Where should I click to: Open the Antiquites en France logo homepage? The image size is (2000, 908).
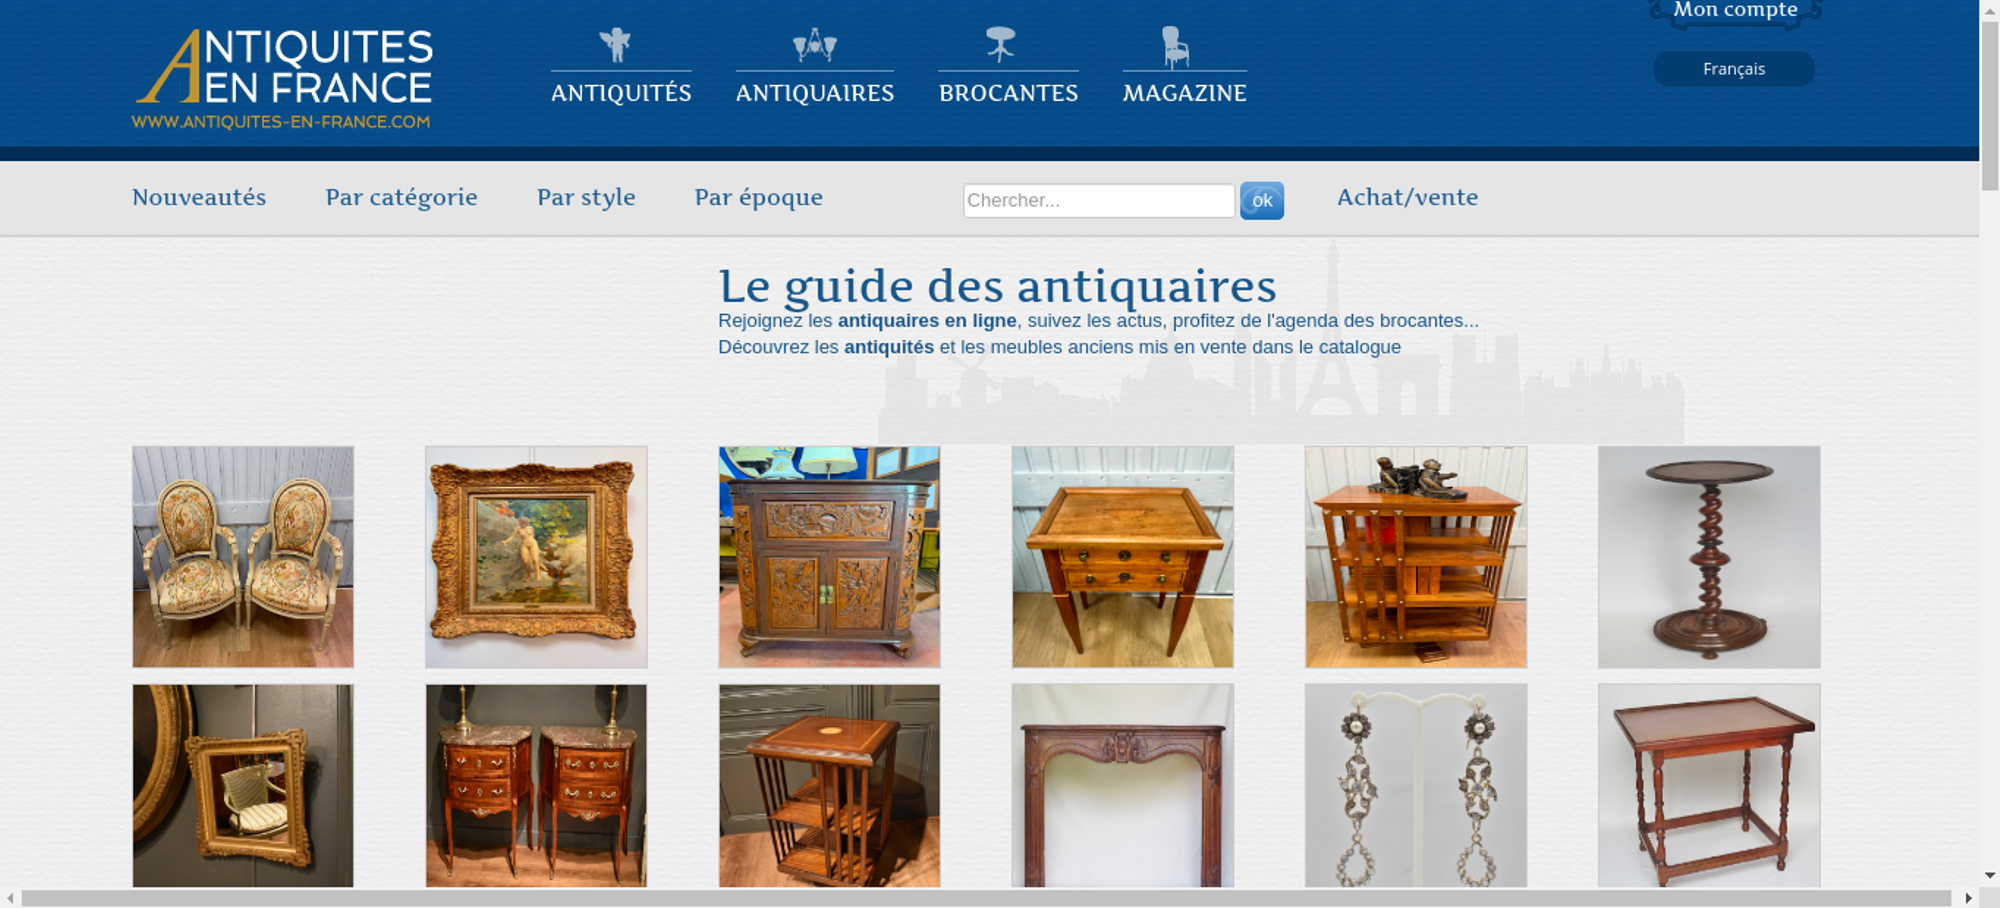pos(283,79)
